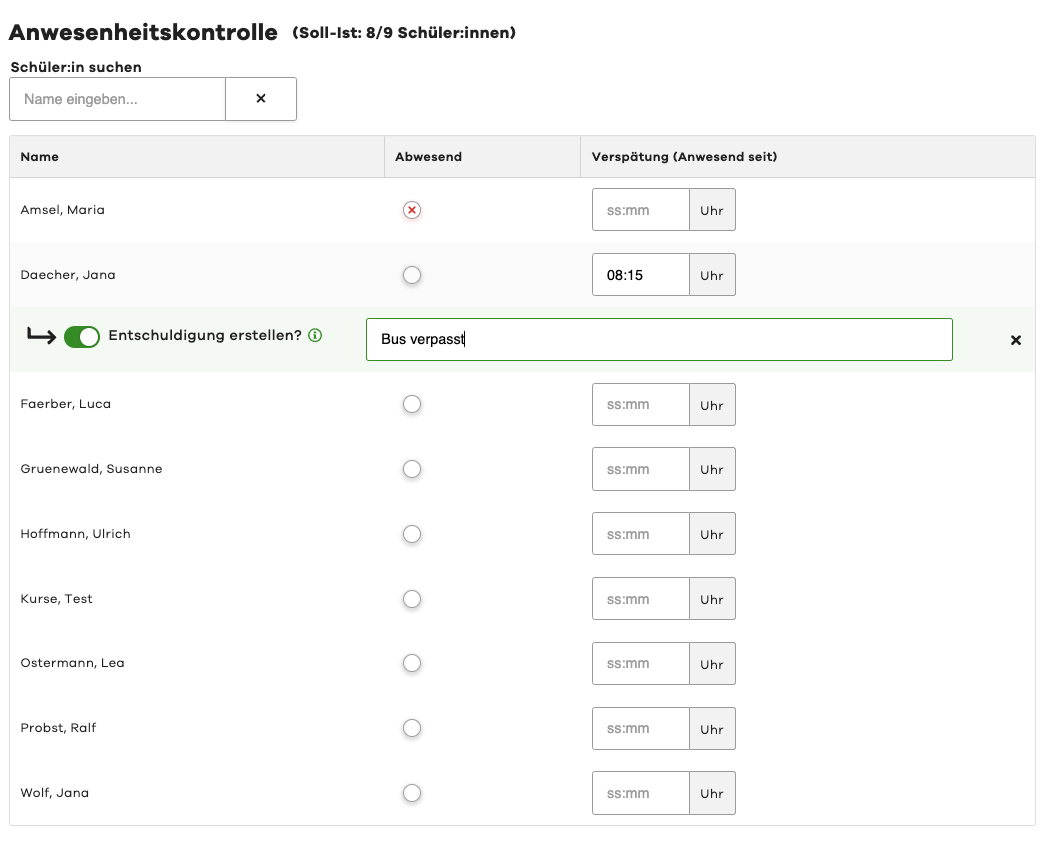Mark Wolf, Jana absent

412,792
